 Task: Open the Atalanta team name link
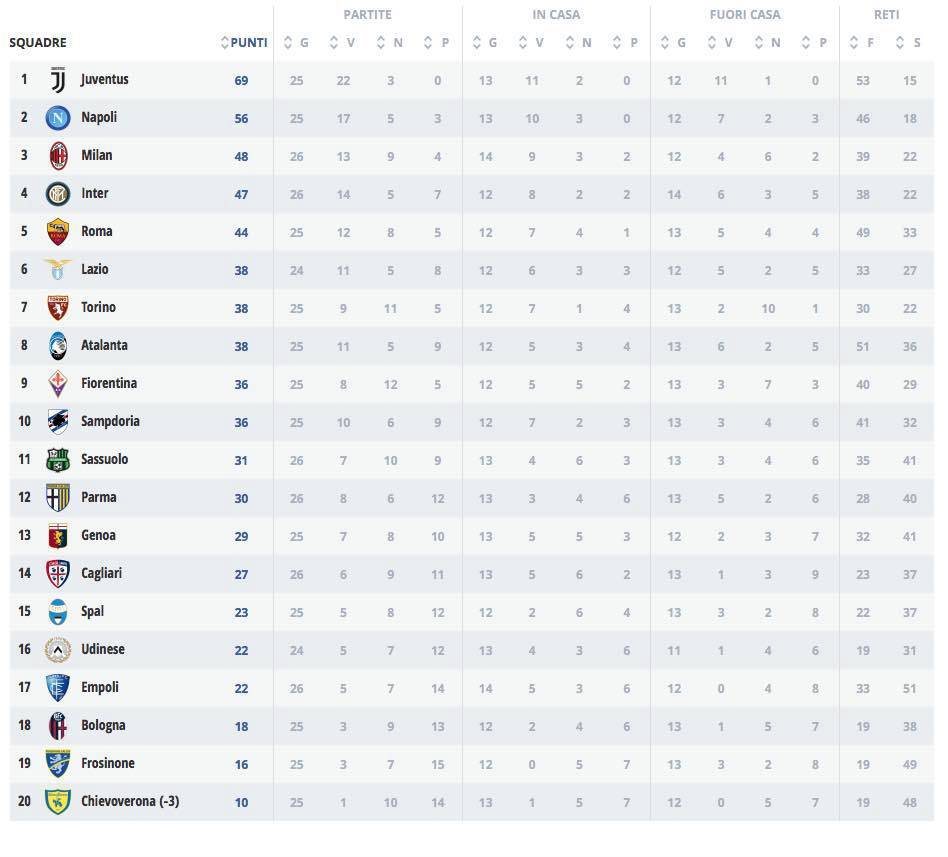104,345
